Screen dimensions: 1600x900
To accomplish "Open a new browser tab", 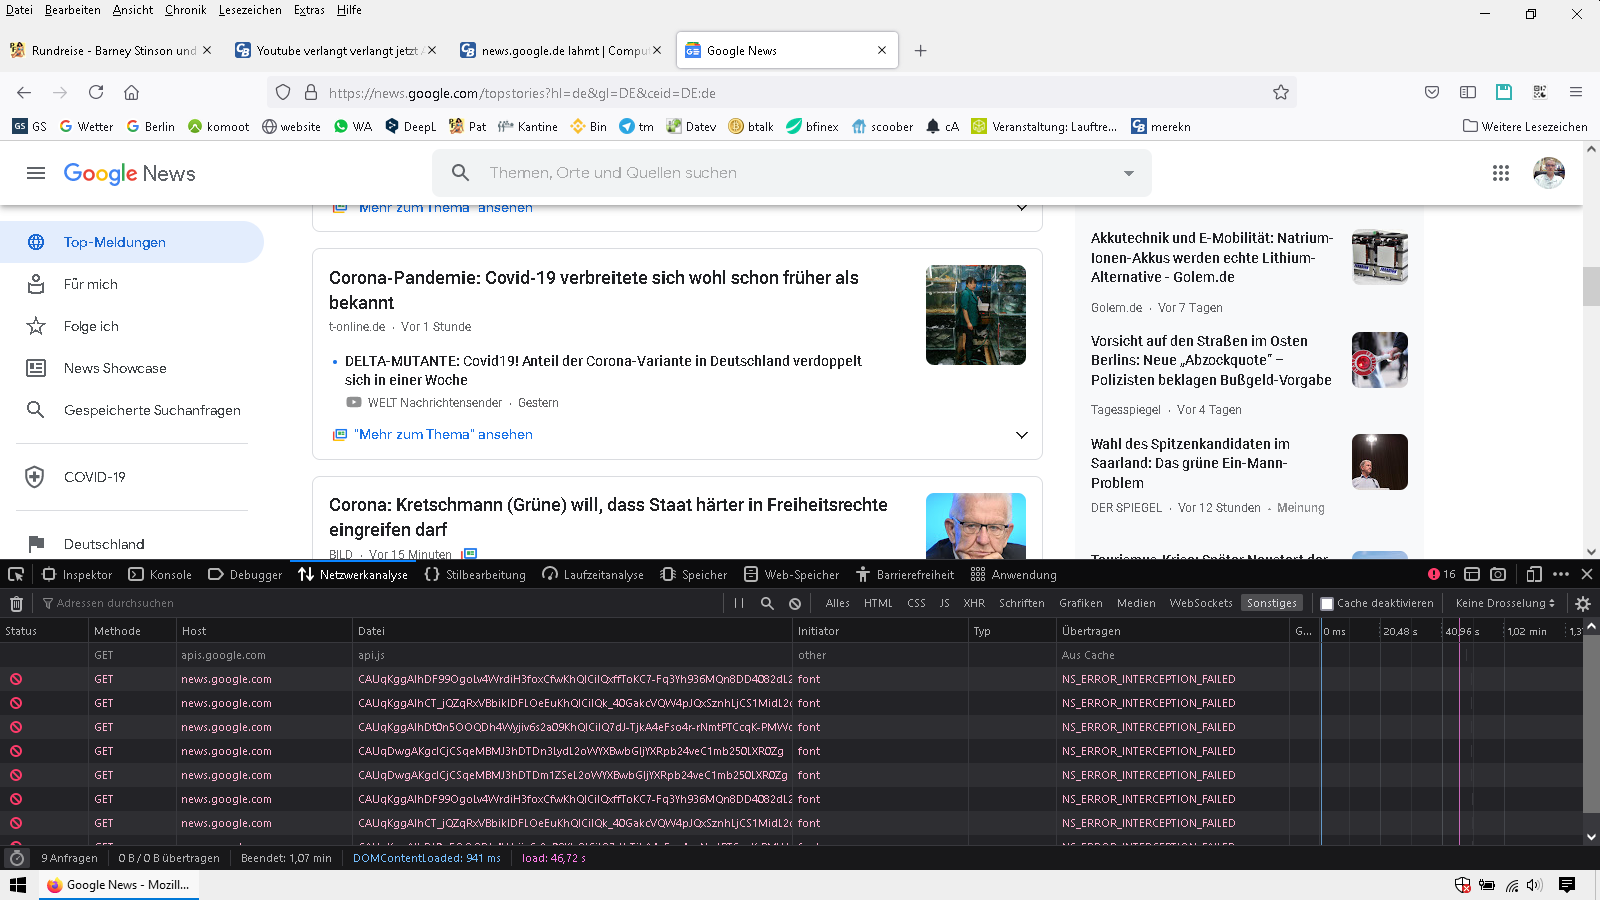I will [920, 51].
